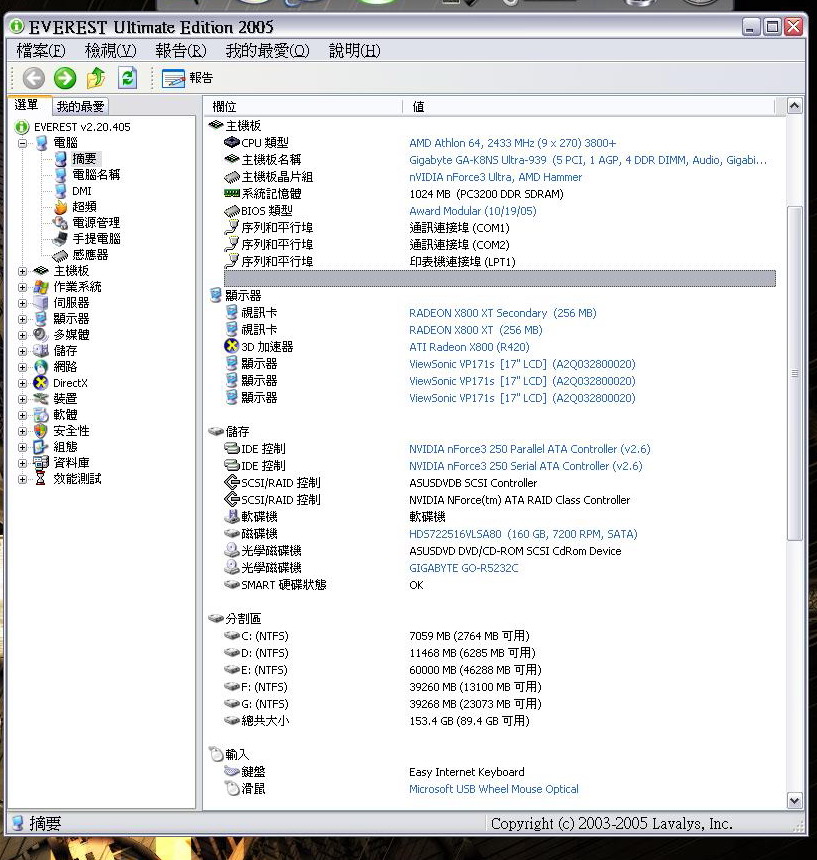Select the 電源管理 icon in tree

click(60, 223)
